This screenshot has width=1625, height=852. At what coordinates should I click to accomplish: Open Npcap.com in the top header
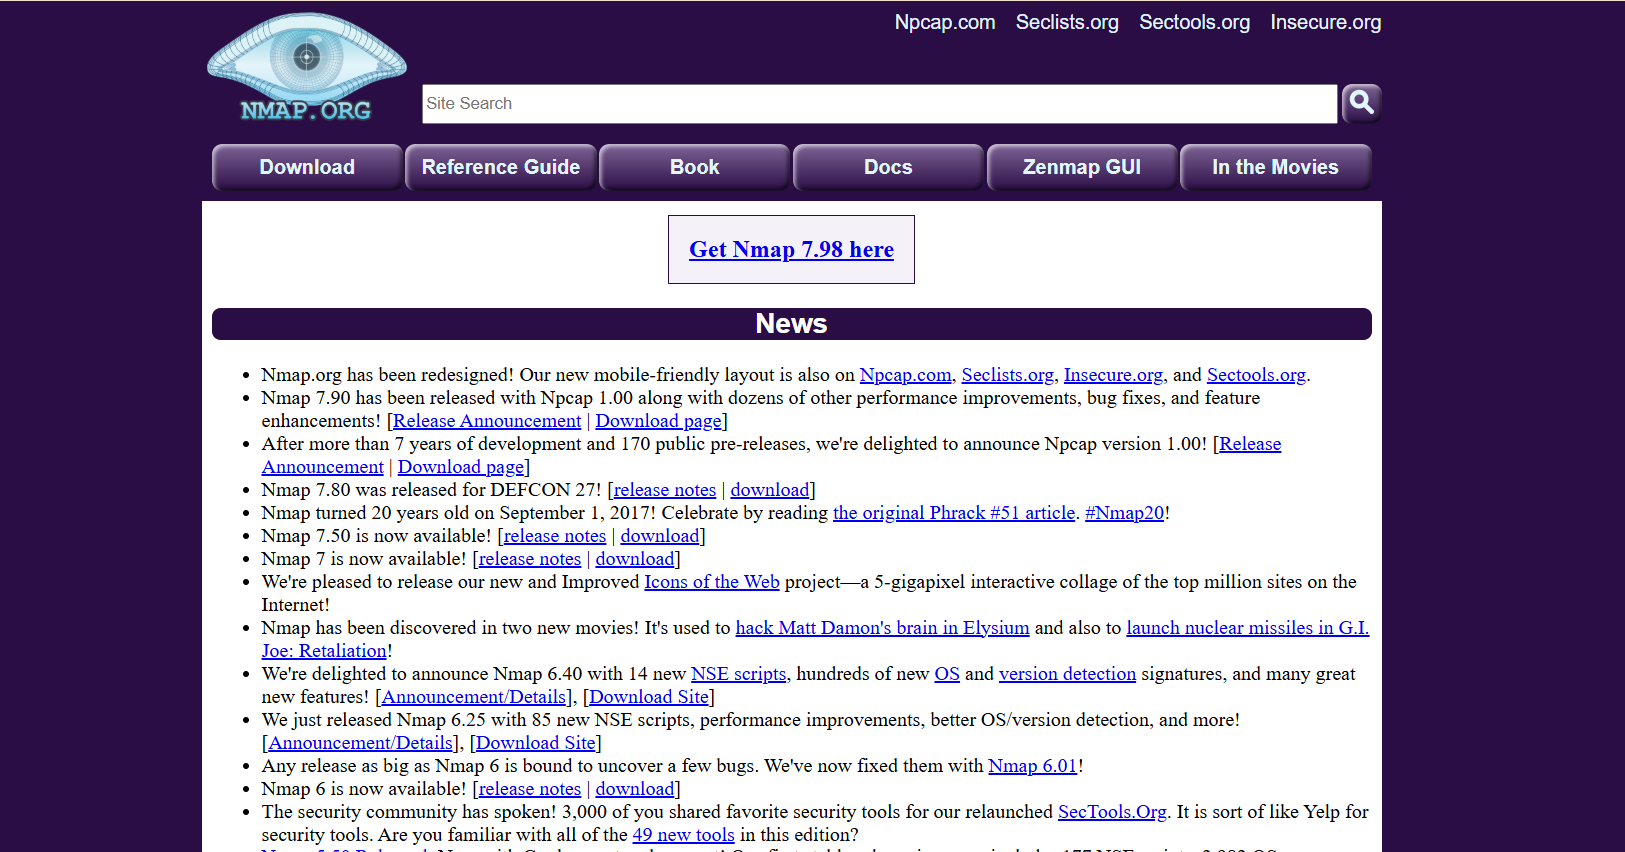pos(944,22)
